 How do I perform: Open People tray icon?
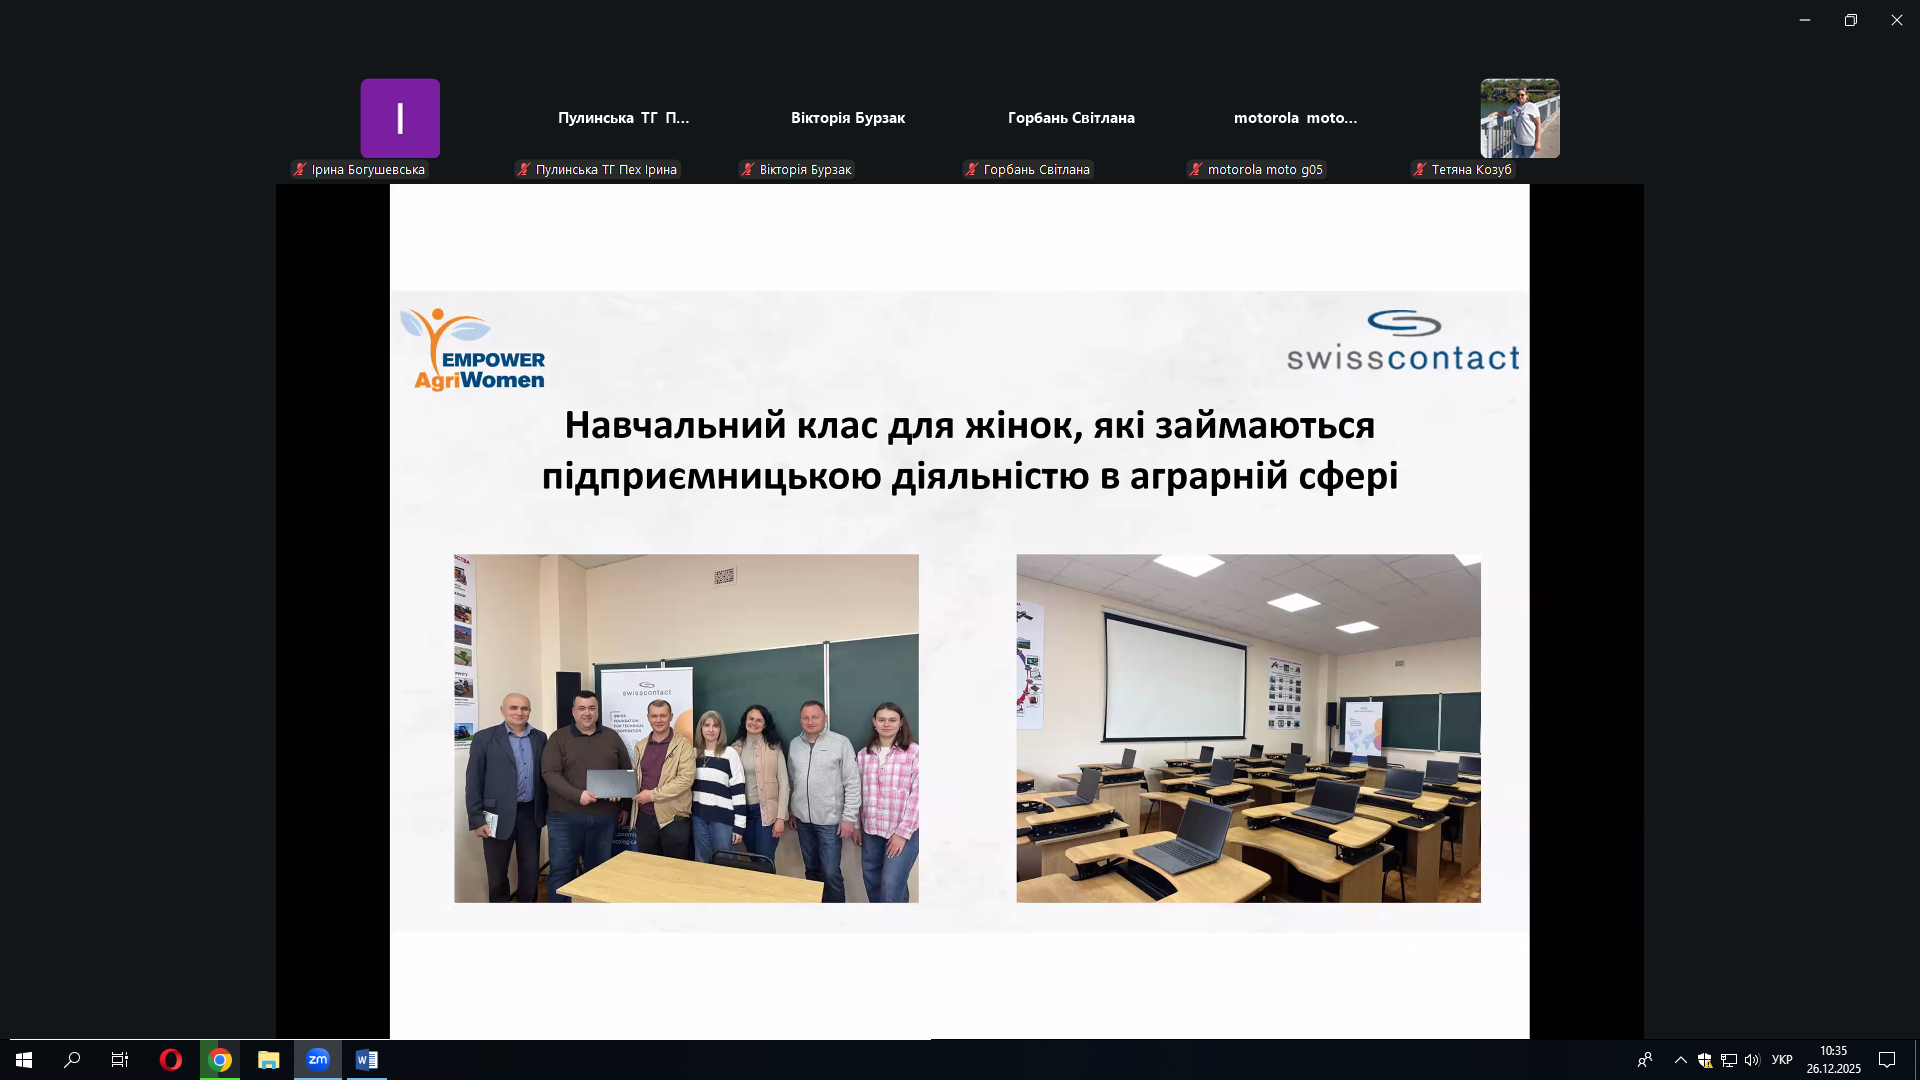coord(1645,1060)
